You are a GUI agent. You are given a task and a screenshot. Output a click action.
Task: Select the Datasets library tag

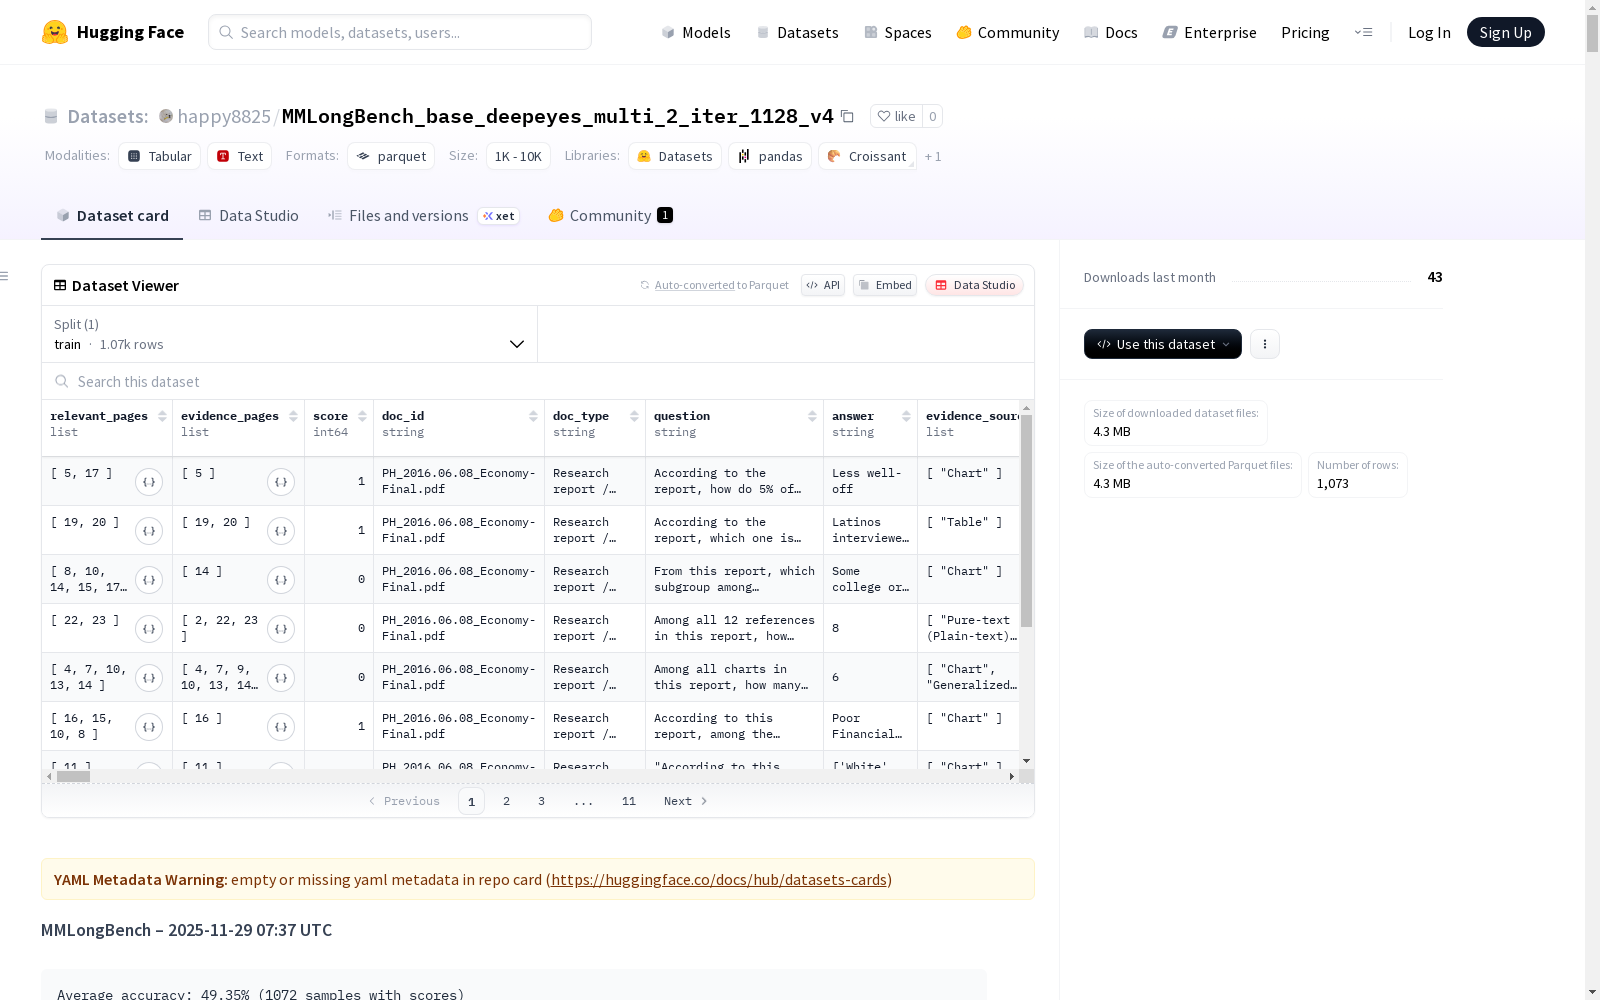coord(675,156)
